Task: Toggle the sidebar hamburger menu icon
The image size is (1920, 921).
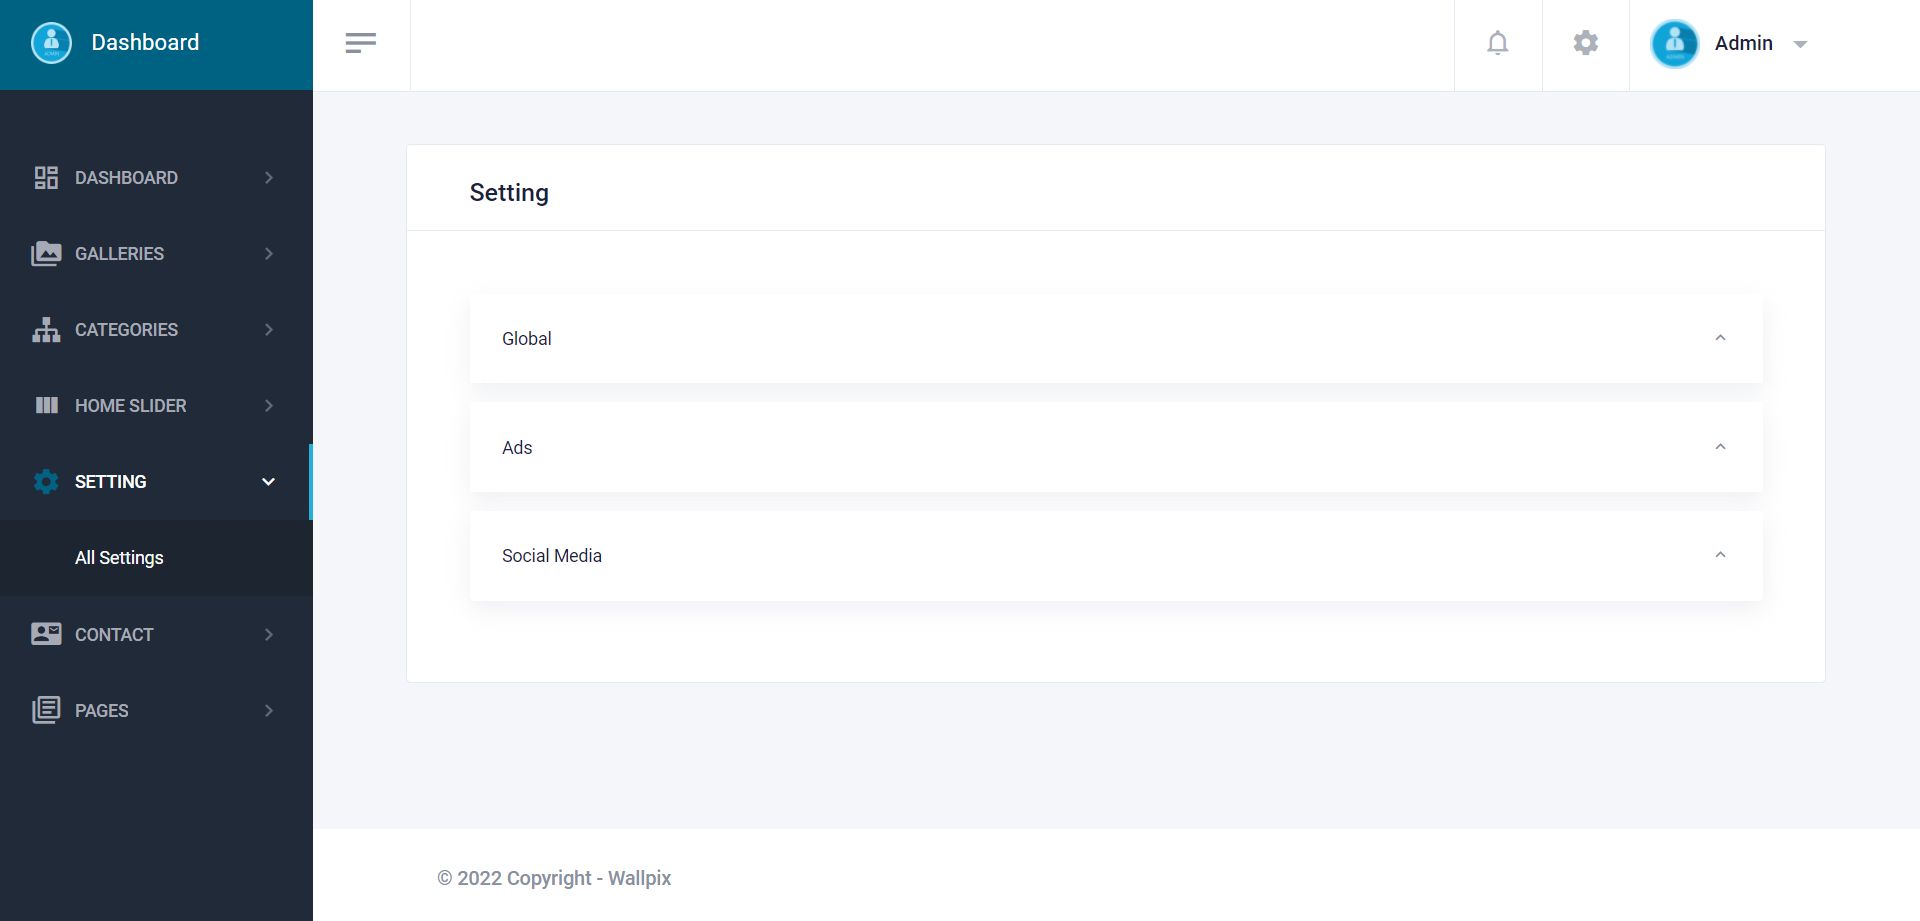Action: coord(361,43)
